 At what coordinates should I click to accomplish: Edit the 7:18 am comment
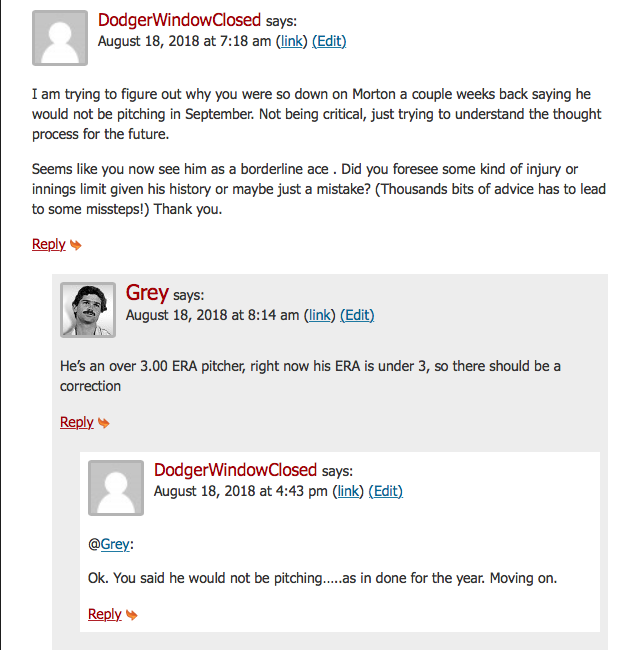point(329,41)
